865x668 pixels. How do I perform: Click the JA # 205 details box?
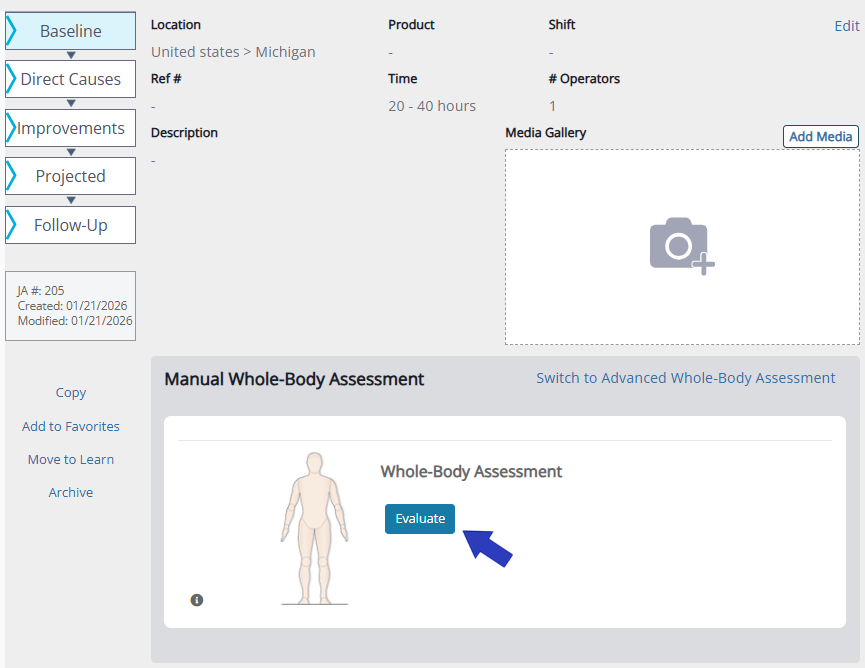[x=71, y=306]
